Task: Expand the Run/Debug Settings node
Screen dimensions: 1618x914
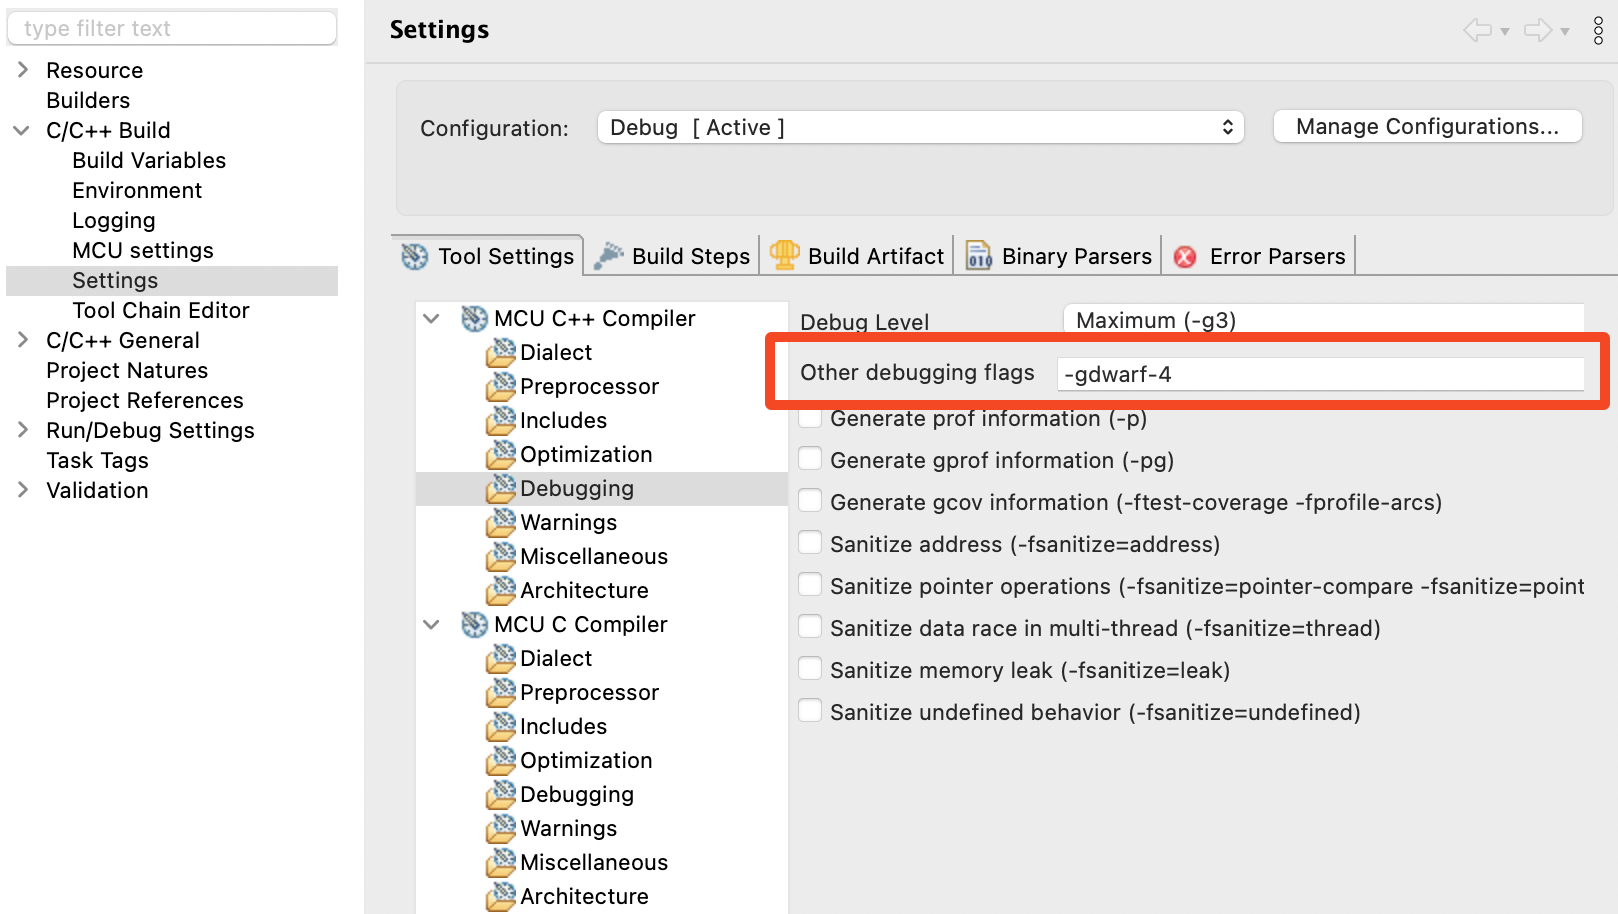Action: (22, 430)
